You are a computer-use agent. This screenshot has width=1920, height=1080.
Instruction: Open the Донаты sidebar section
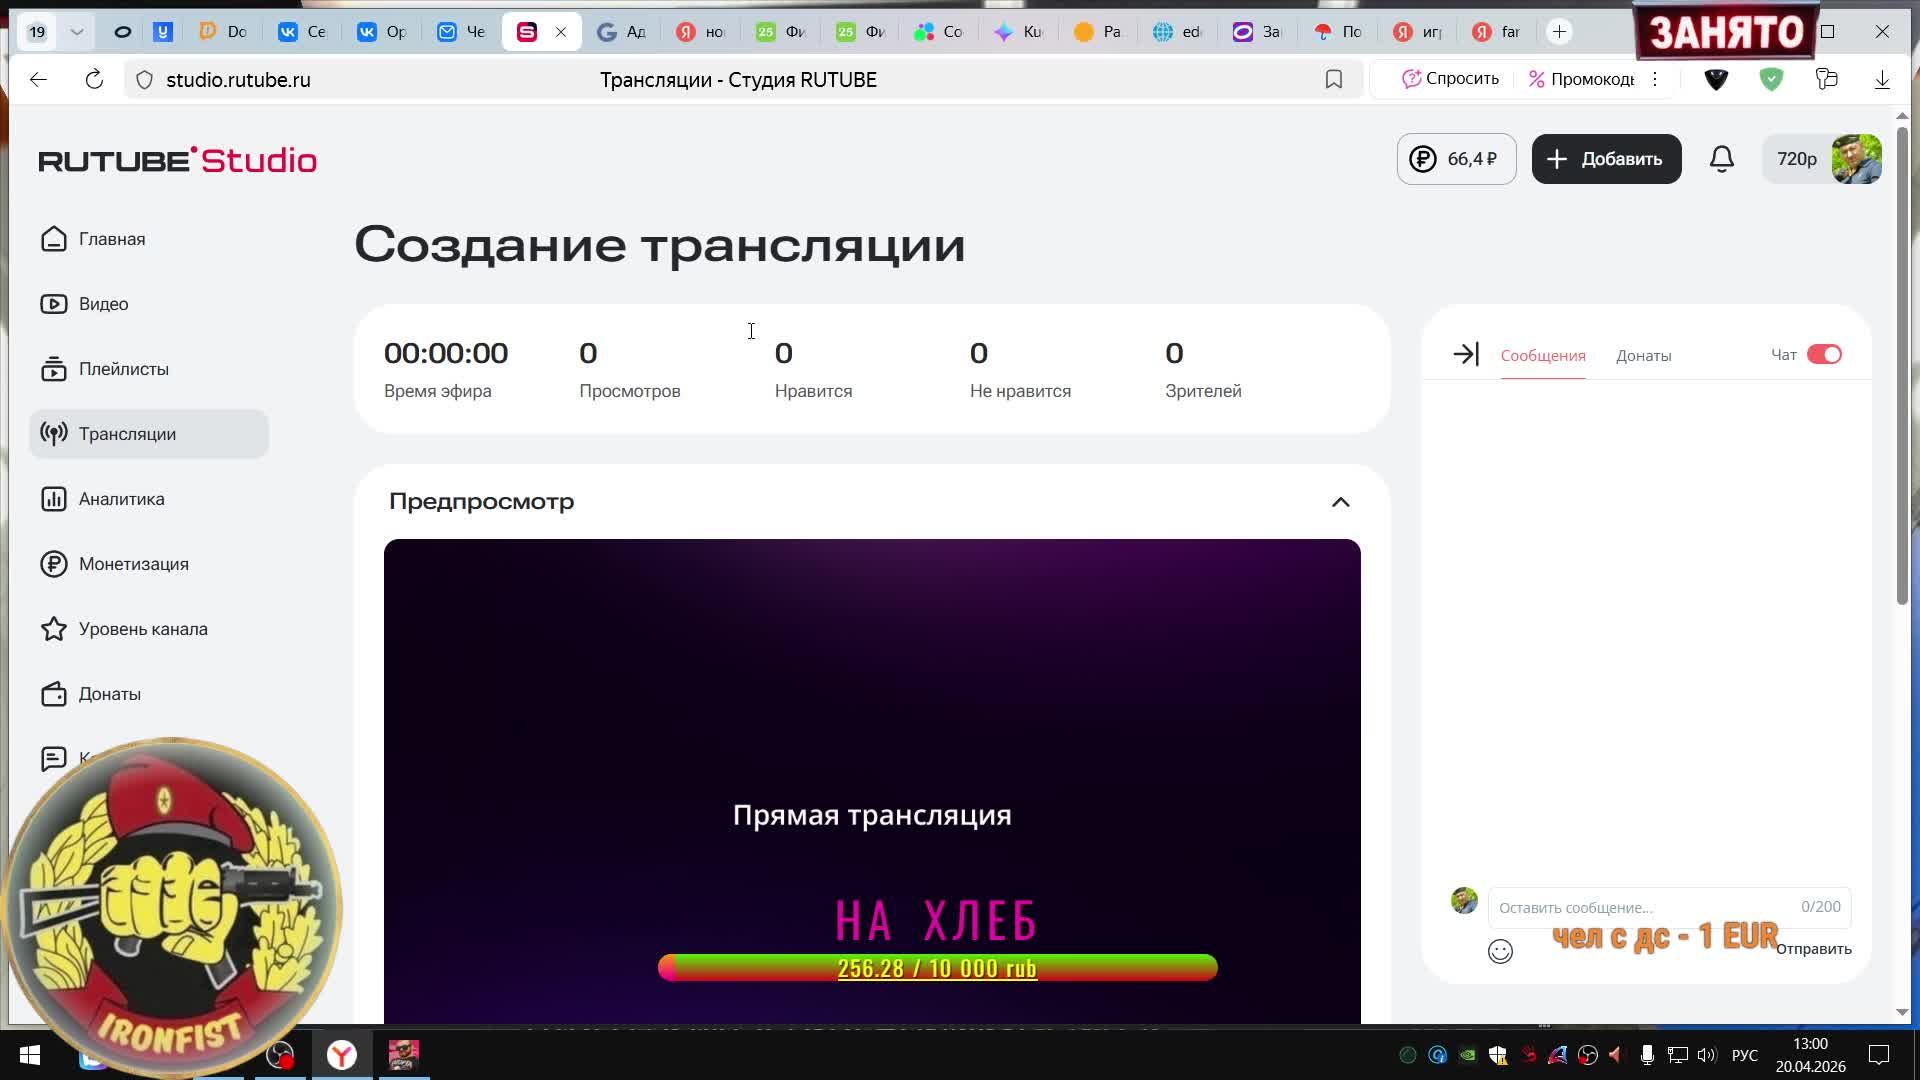pyautogui.click(x=112, y=694)
